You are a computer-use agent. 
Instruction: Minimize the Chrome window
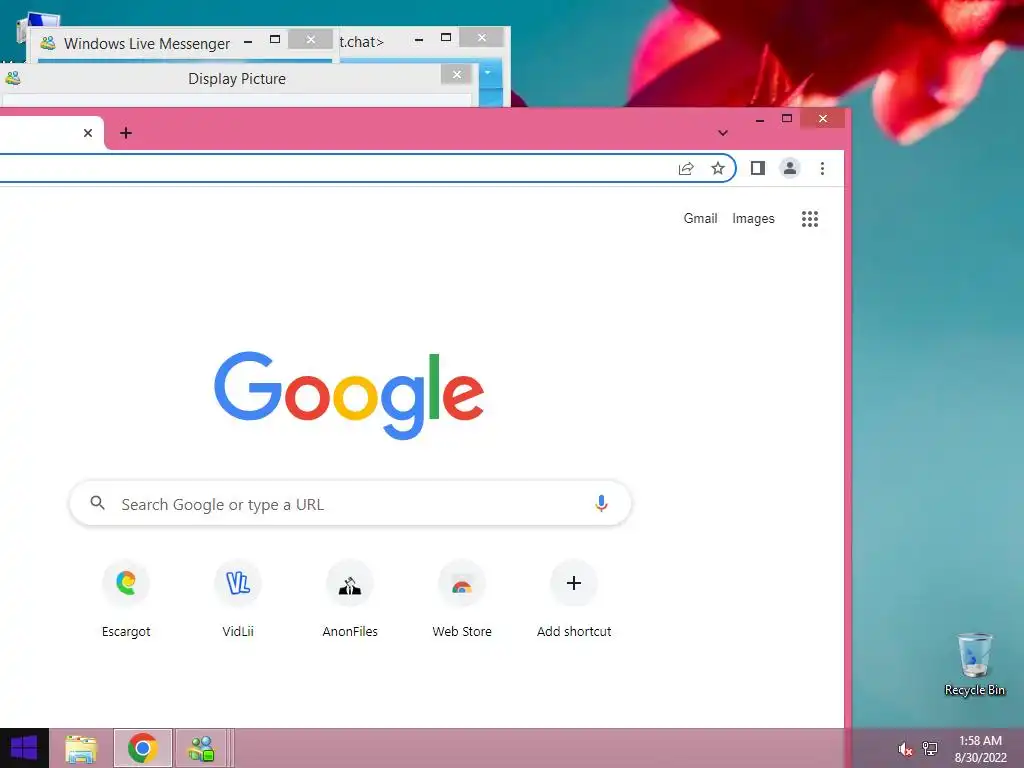[x=760, y=120]
